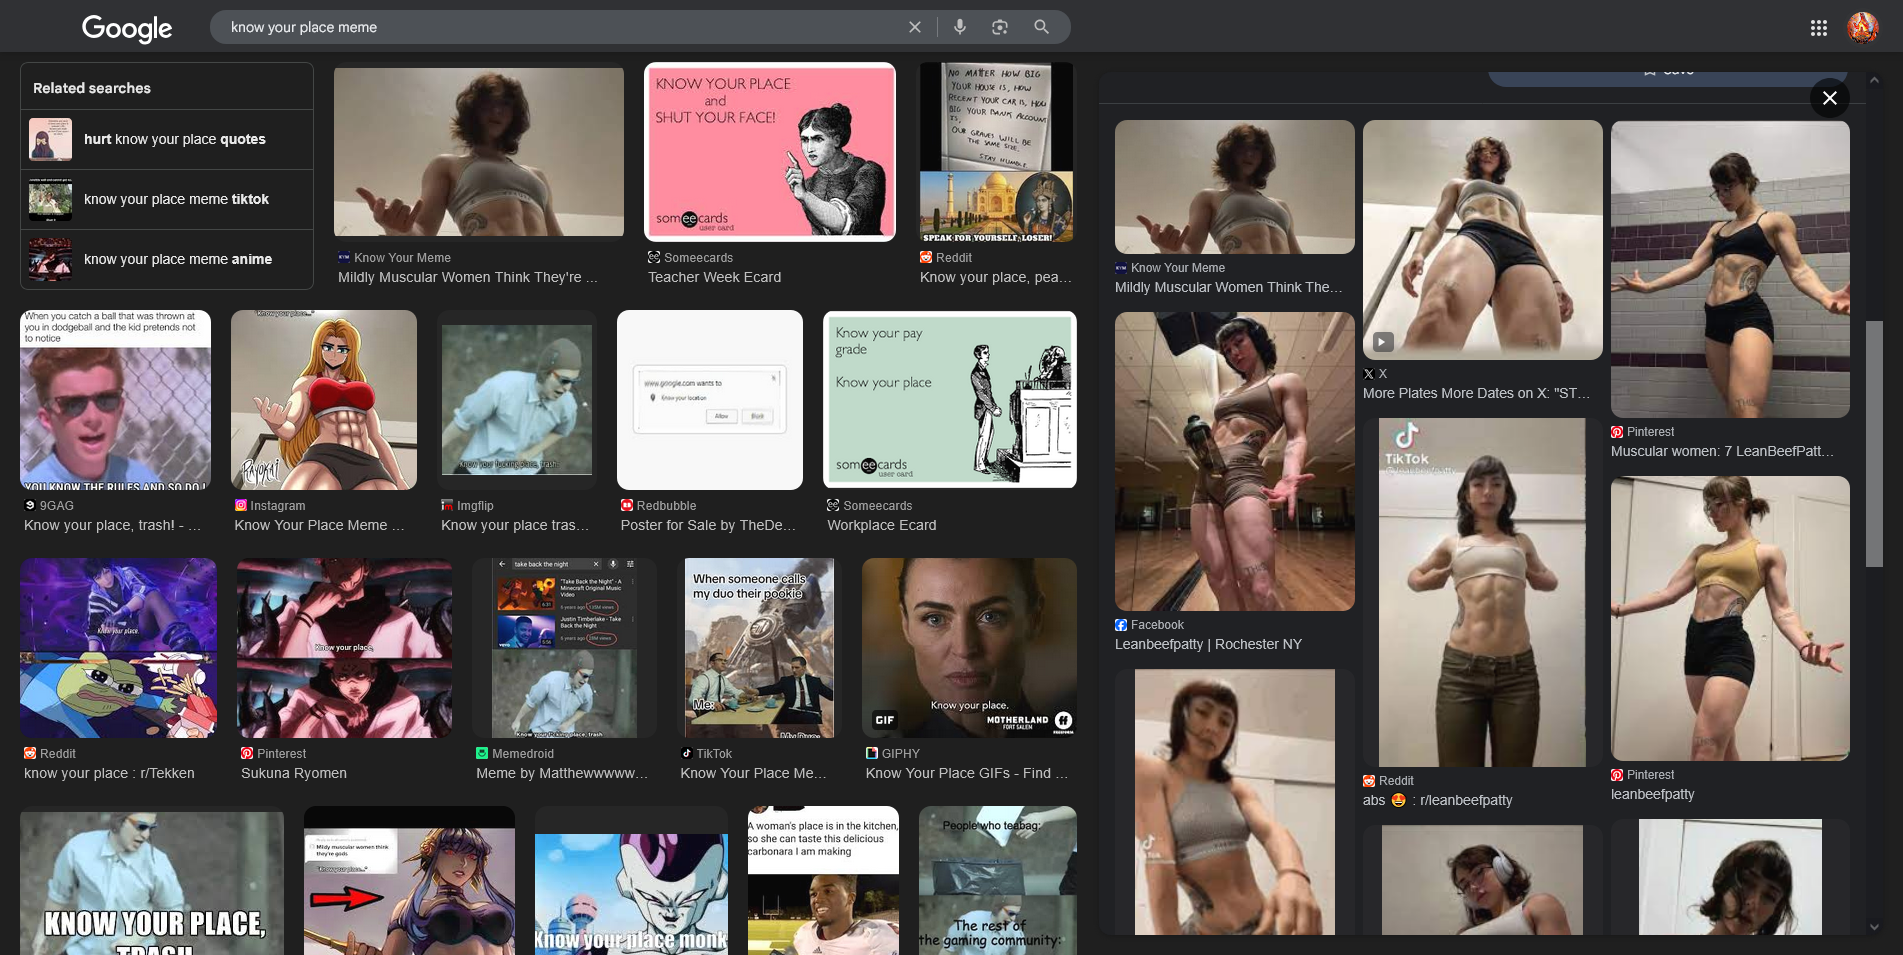Click the magnifying glass search icon
Screen dimensions: 1903x955
pos(1041,27)
